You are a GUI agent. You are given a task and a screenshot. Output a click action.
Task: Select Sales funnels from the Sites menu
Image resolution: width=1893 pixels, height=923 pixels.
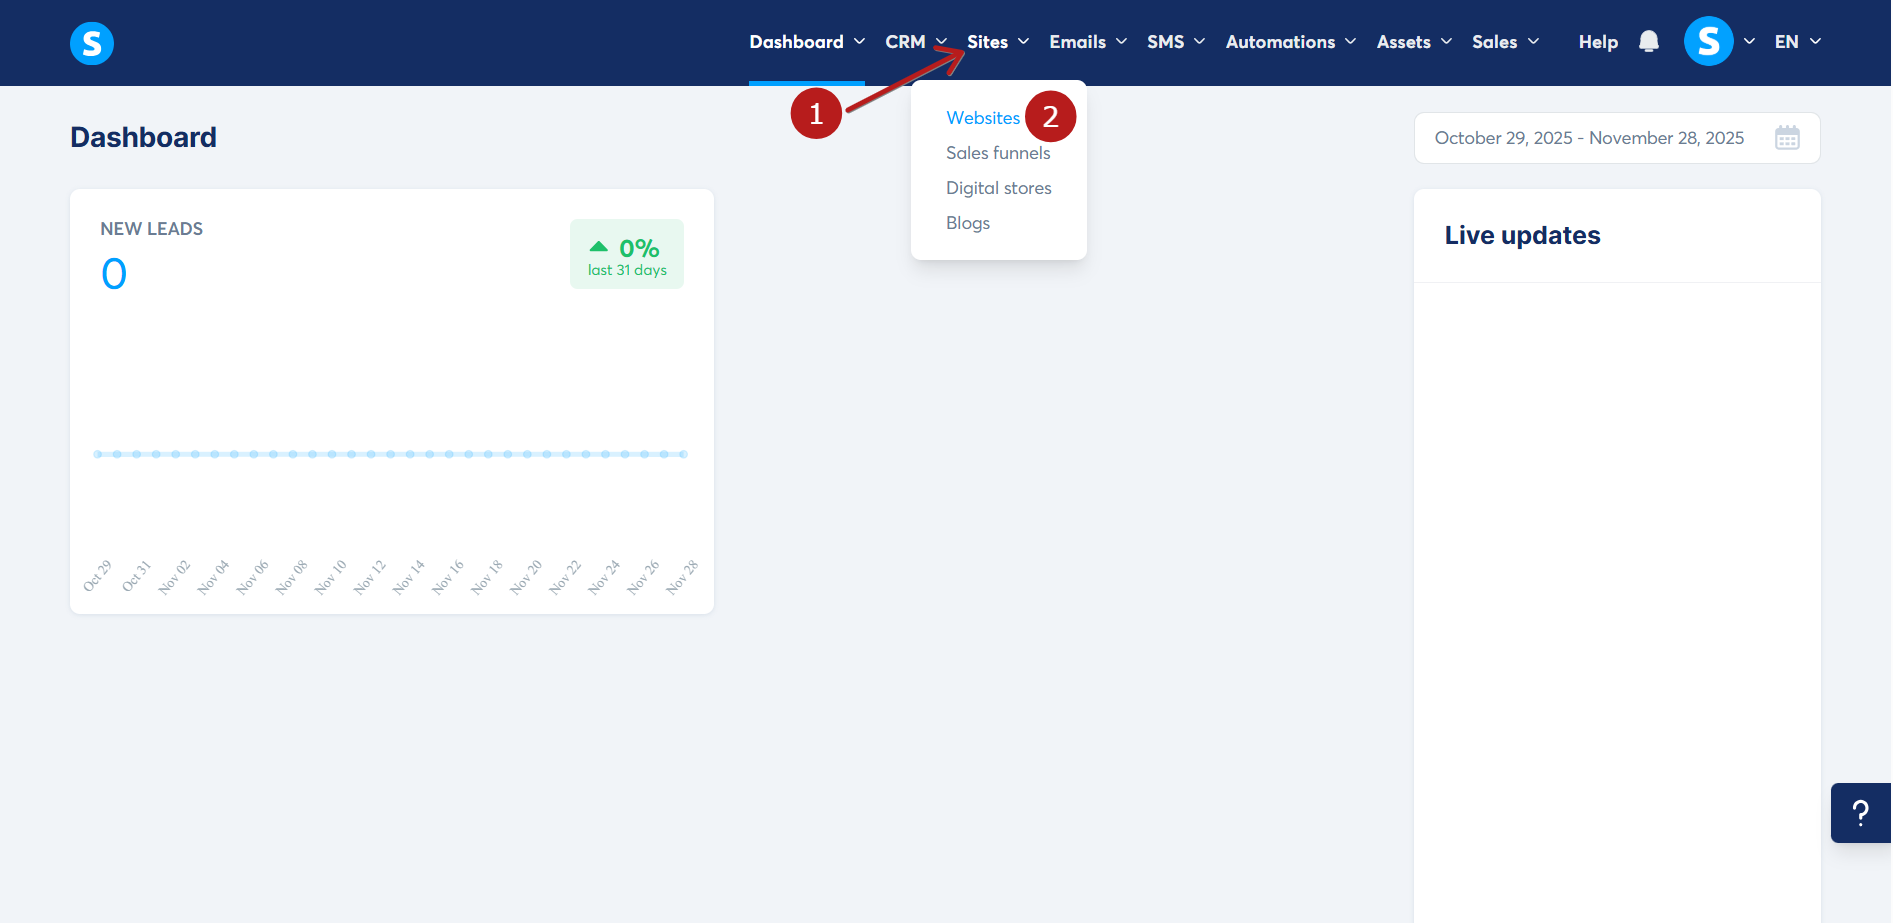coord(998,152)
